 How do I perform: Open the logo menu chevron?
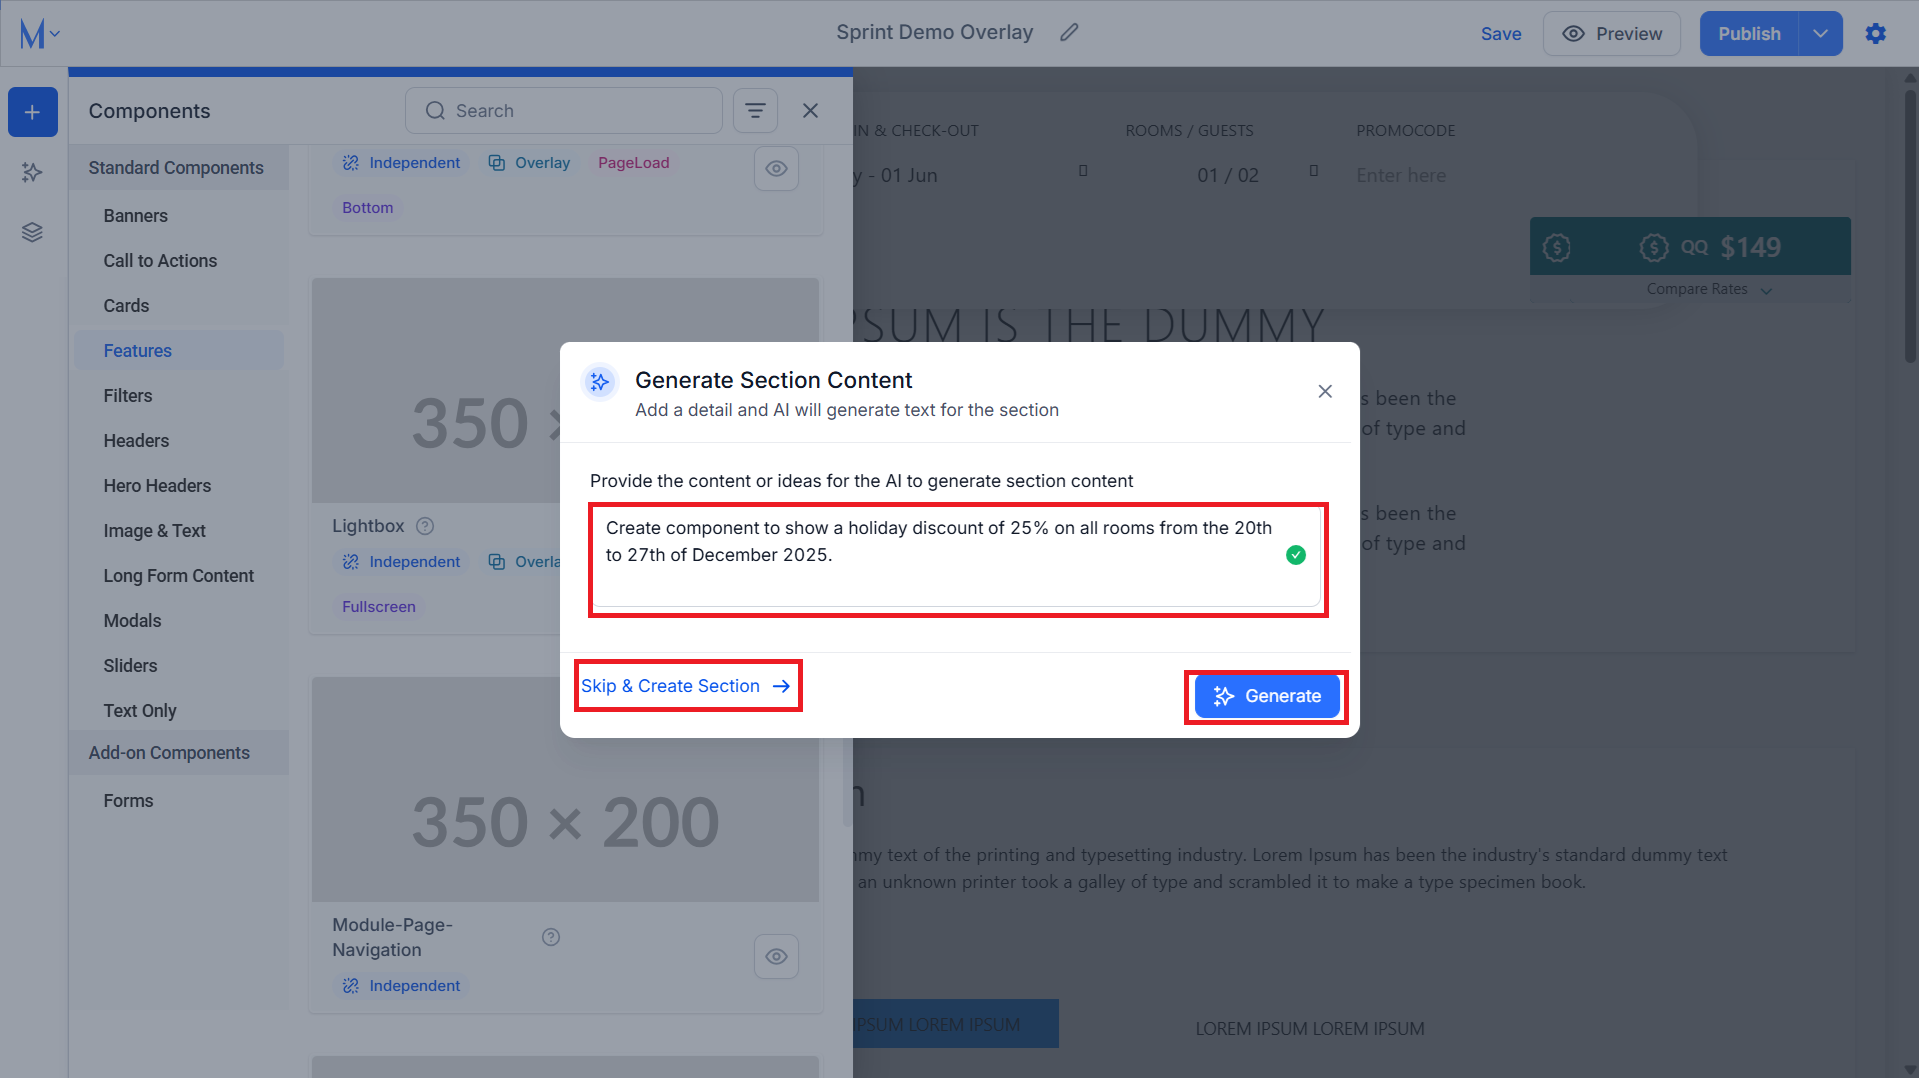click(55, 34)
